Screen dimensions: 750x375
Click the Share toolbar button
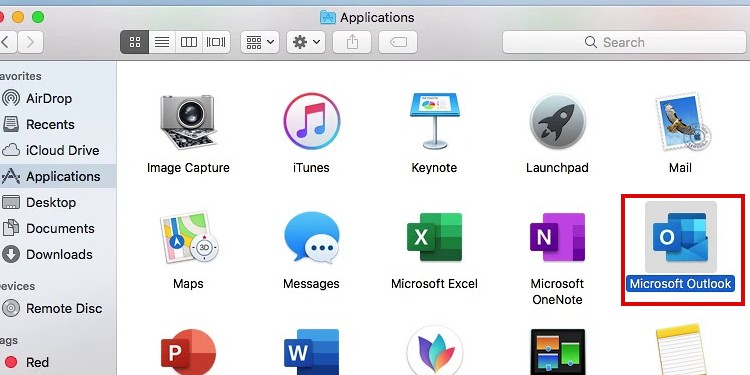click(352, 42)
